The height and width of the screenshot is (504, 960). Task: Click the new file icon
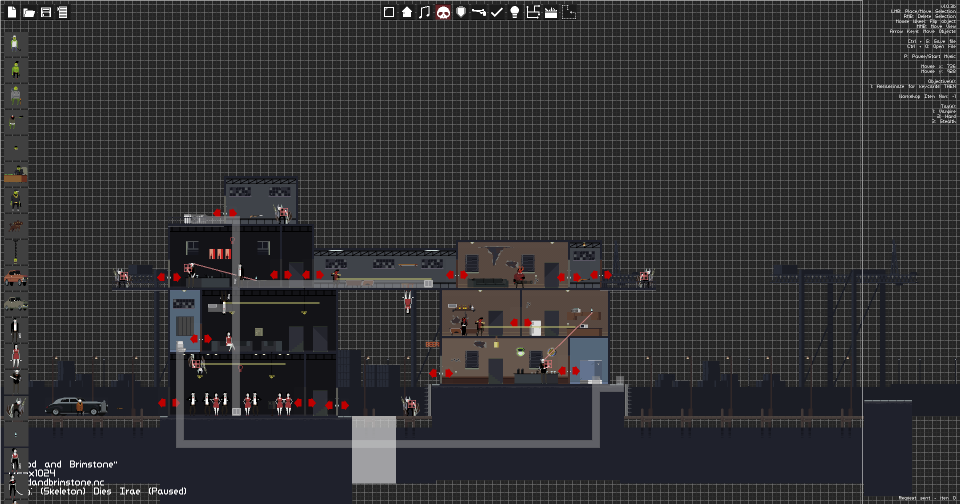pos(12,12)
